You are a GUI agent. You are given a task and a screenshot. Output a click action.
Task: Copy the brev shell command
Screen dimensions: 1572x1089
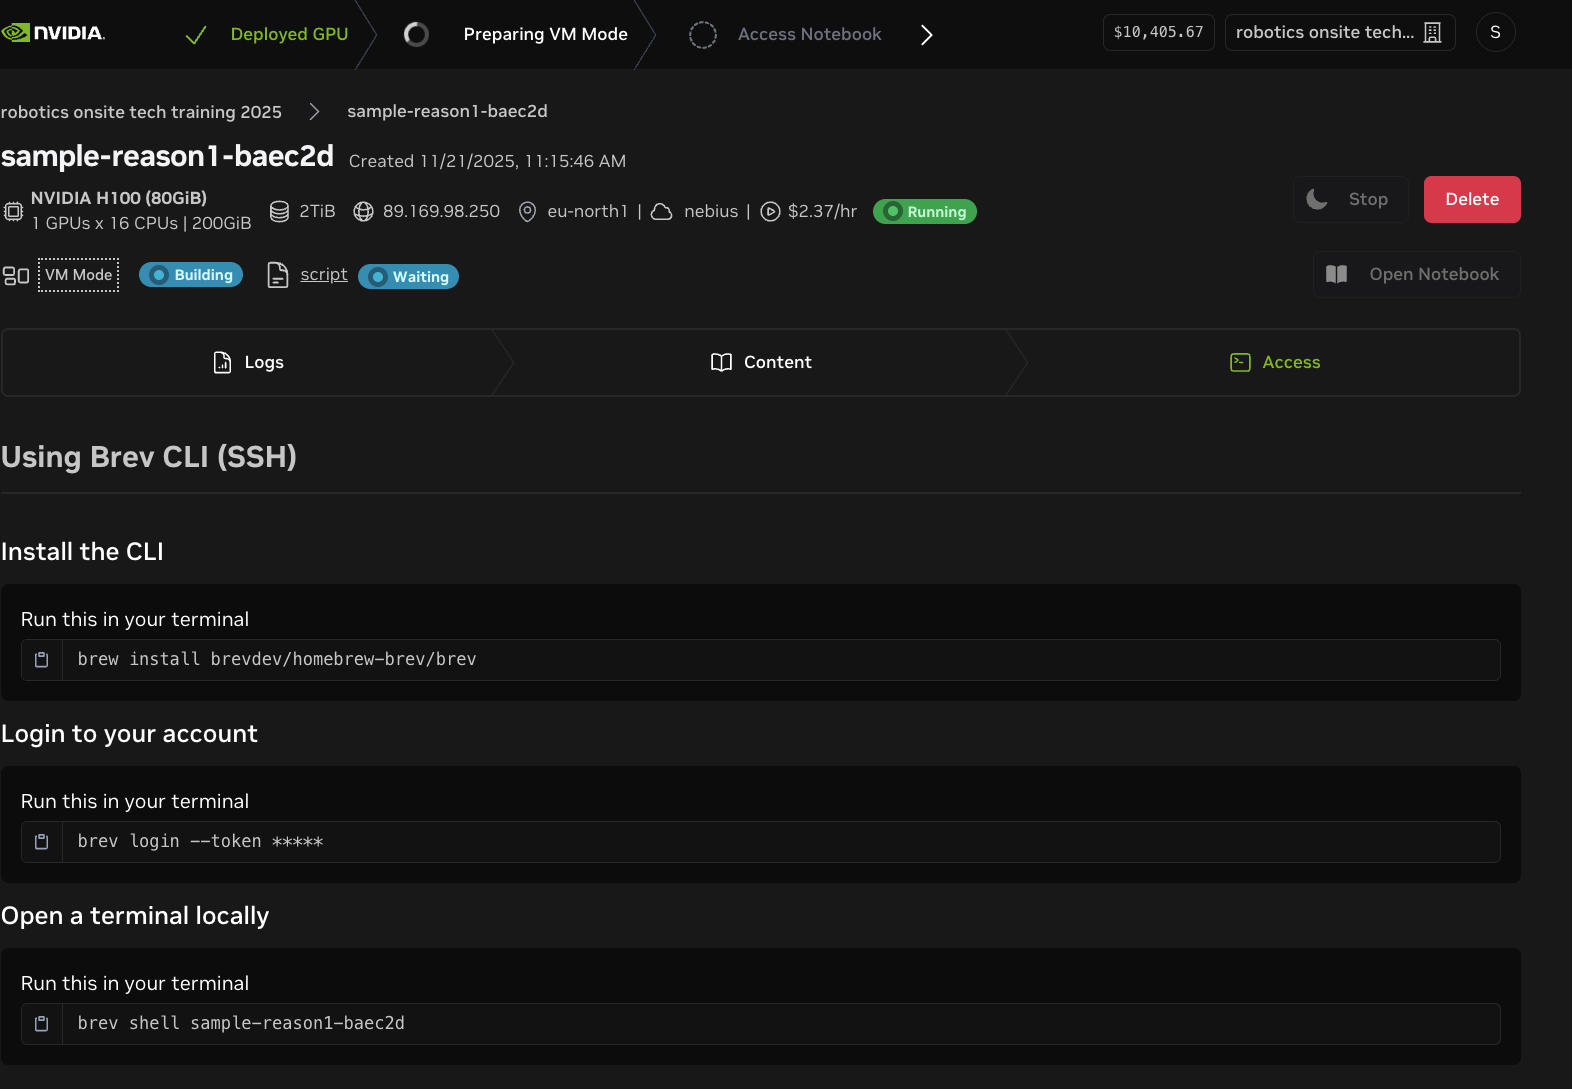pos(42,1024)
